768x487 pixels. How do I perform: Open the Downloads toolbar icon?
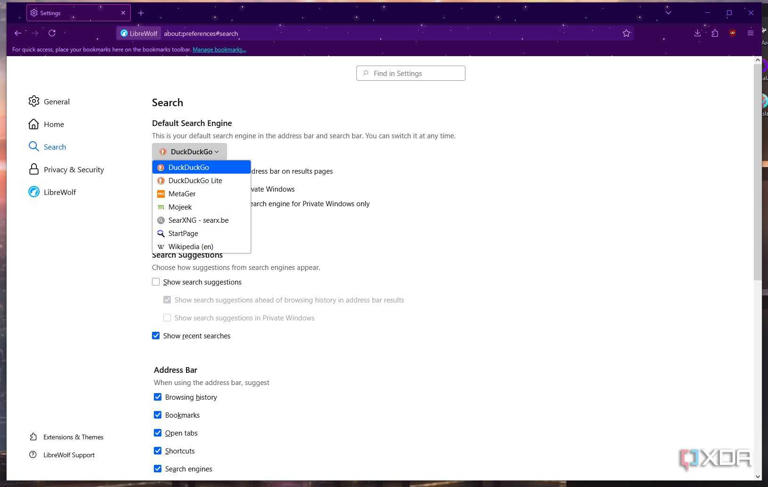tap(697, 33)
